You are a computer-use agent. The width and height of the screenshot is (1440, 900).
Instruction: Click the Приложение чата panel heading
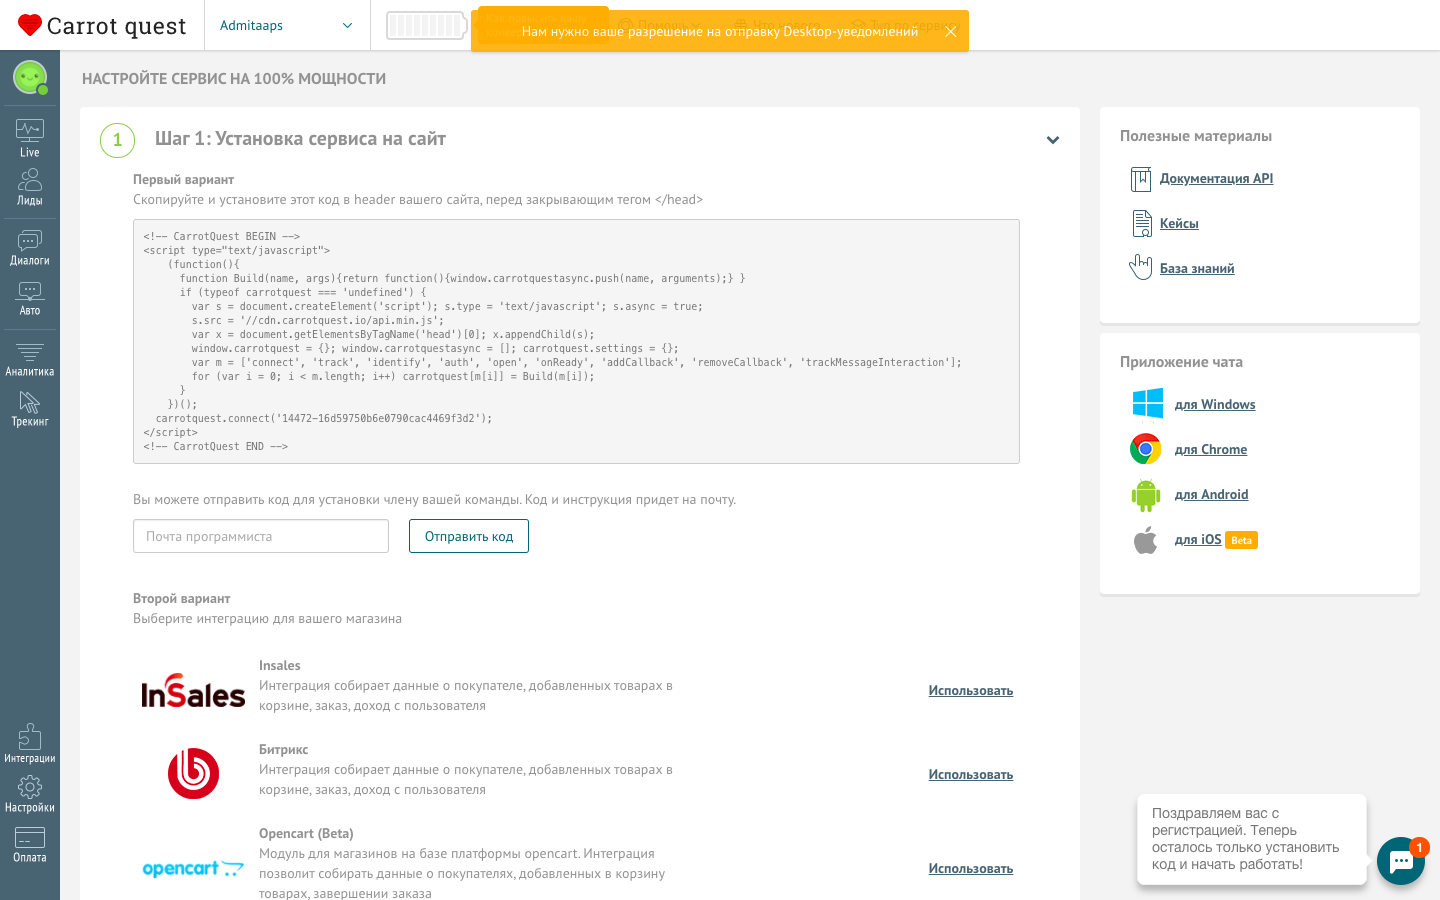pyautogui.click(x=1181, y=362)
